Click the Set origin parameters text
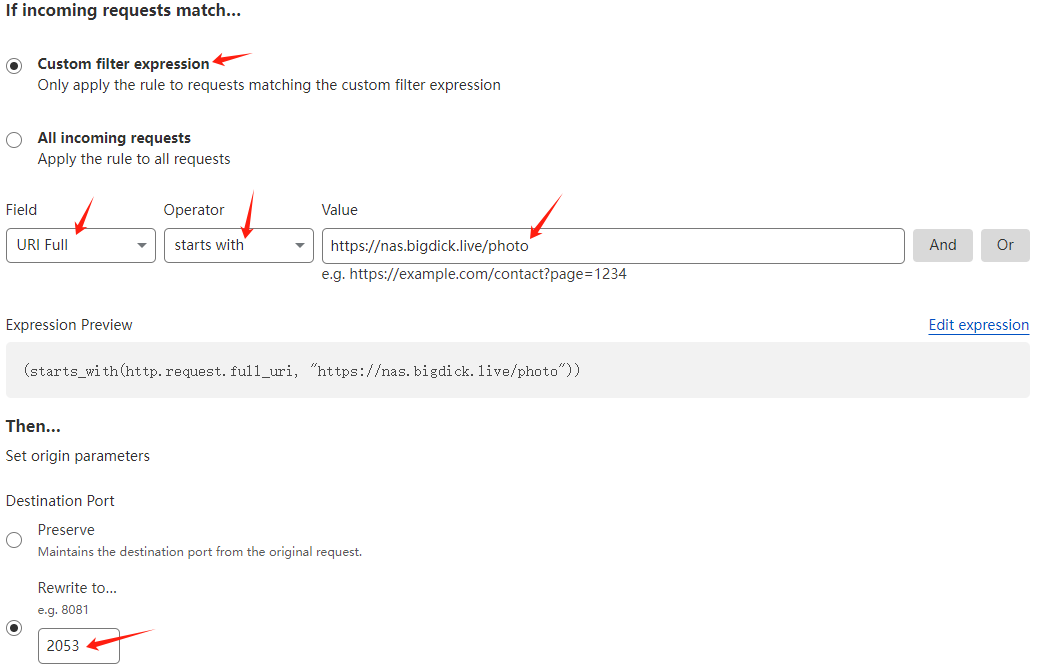1038x669 pixels. click(x=78, y=455)
